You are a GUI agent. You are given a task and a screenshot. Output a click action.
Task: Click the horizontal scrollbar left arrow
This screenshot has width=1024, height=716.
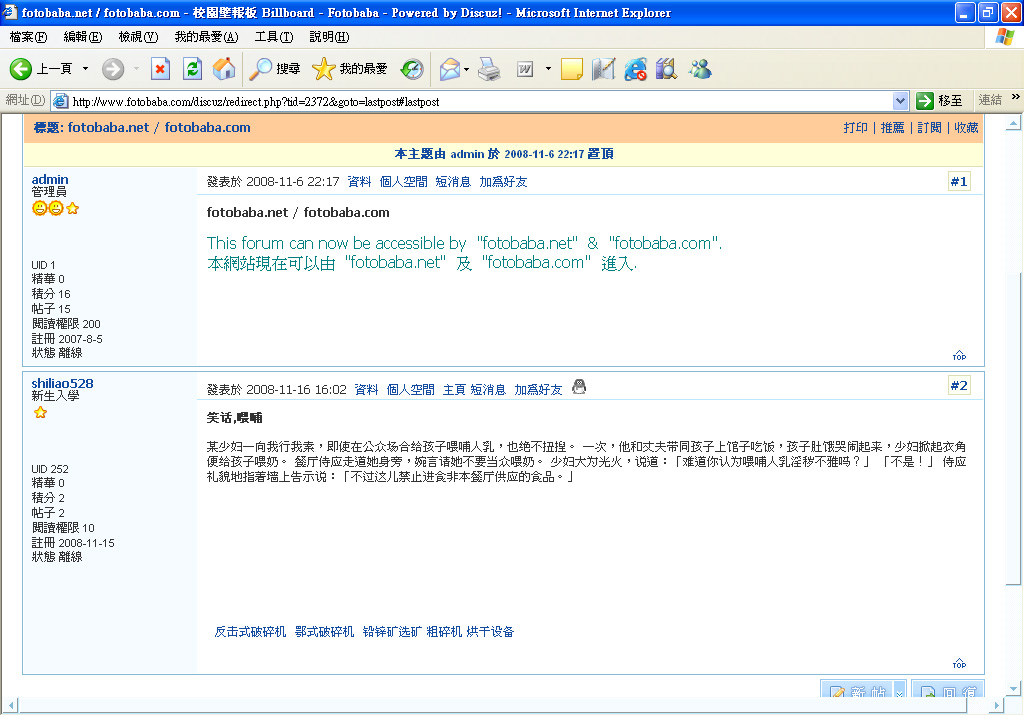[x=10, y=706]
